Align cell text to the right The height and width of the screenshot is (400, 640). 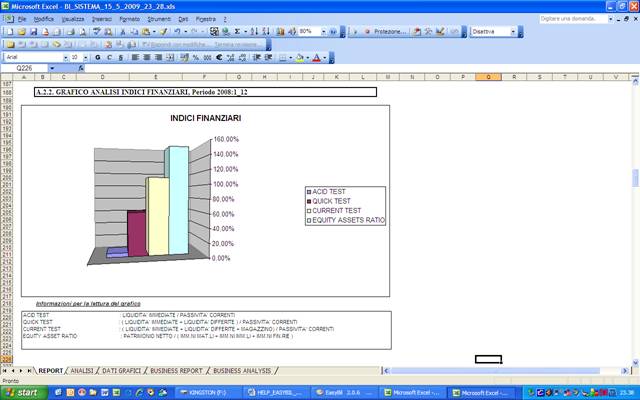tap(158, 58)
